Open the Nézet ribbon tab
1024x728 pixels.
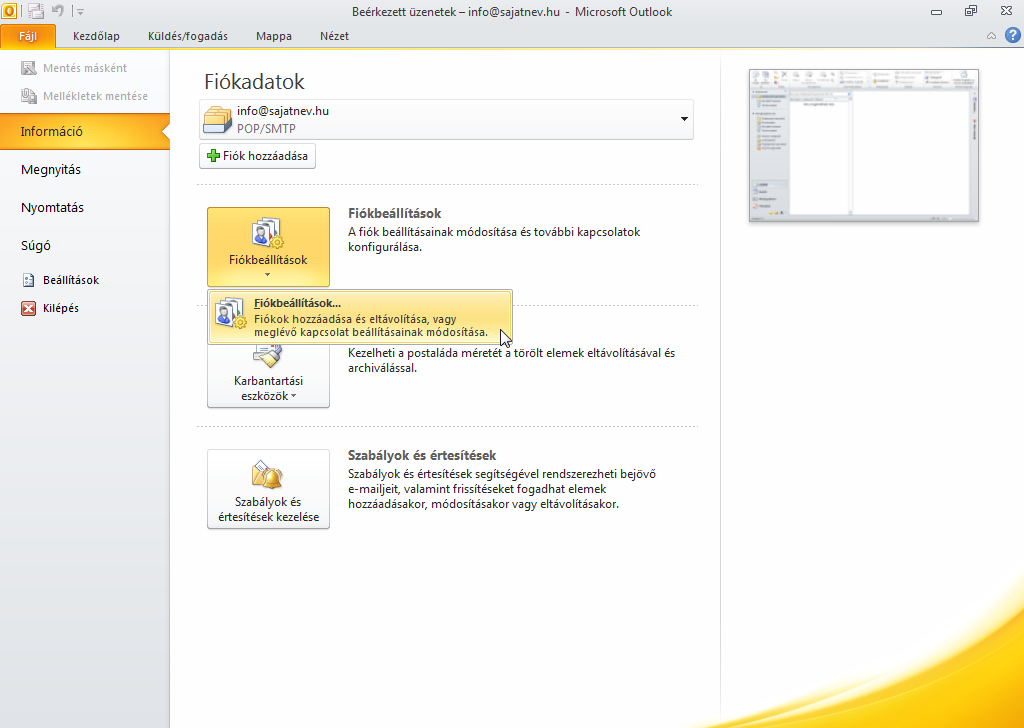click(x=334, y=36)
